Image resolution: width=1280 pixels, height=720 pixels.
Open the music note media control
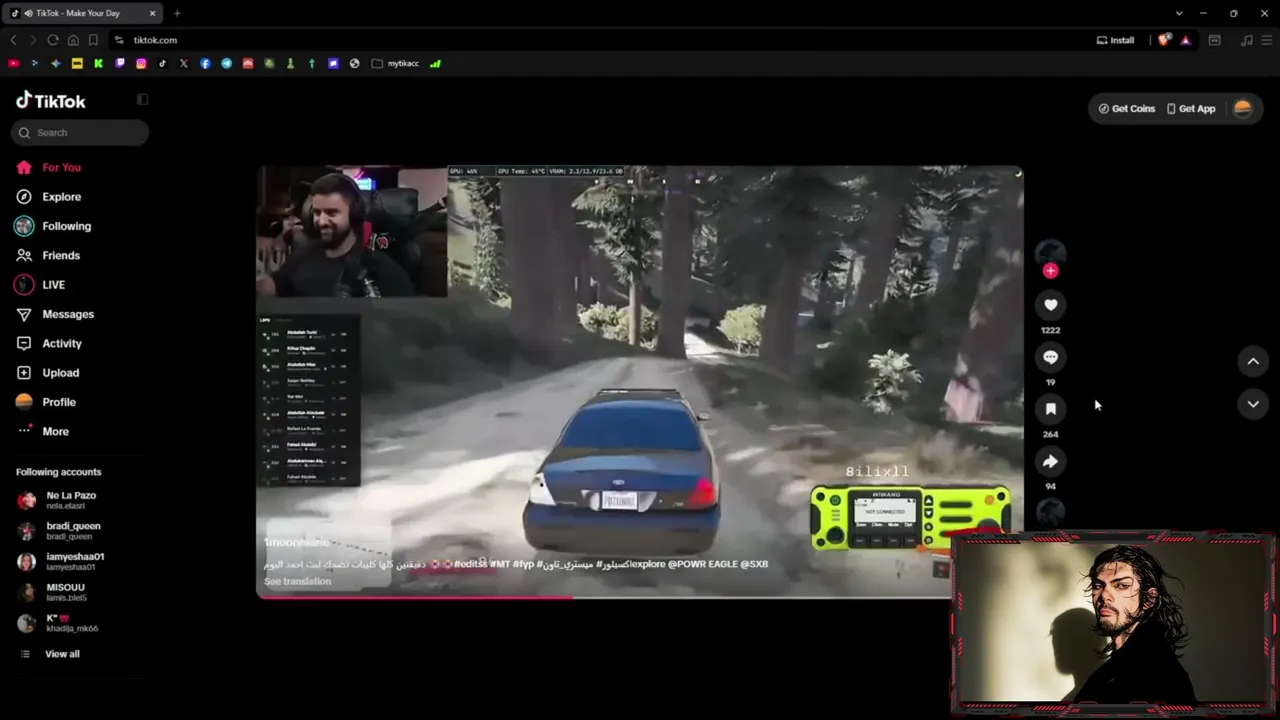(x=1246, y=40)
